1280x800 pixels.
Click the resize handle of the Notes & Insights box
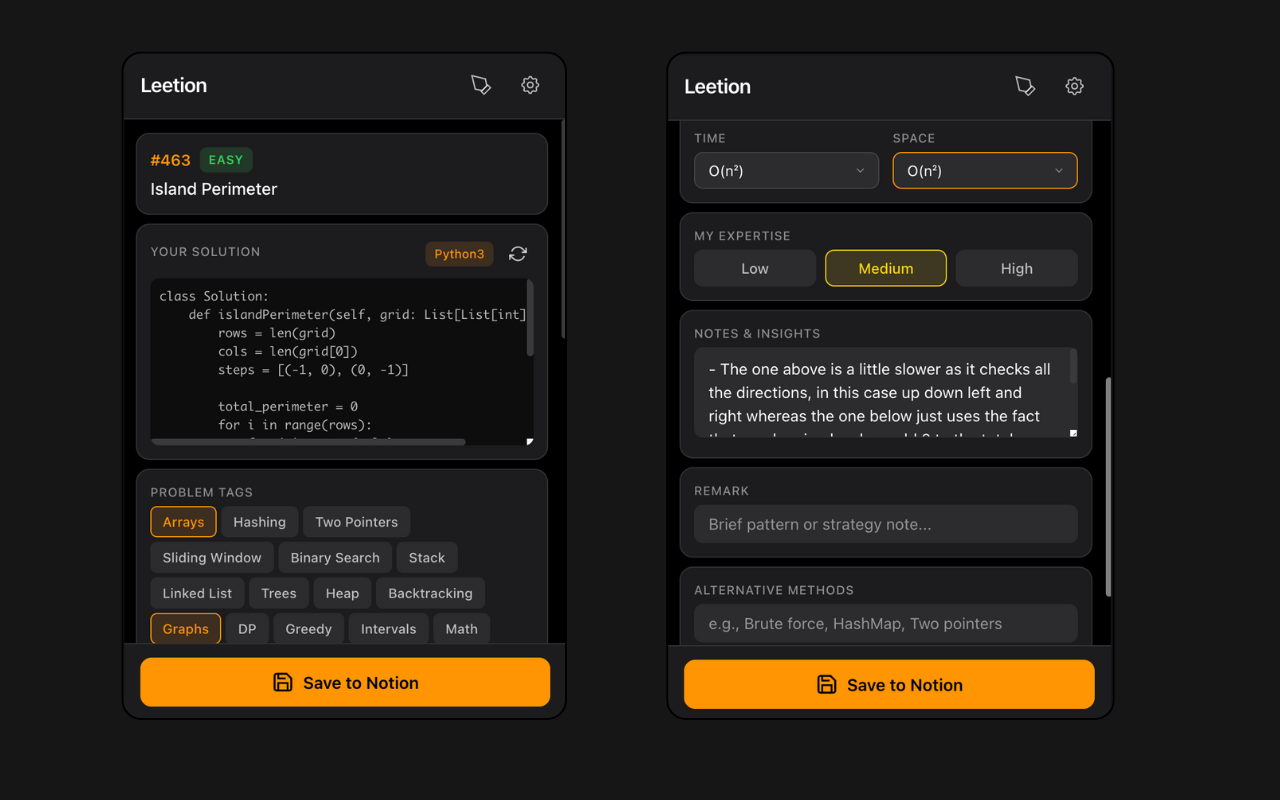(1073, 433)
